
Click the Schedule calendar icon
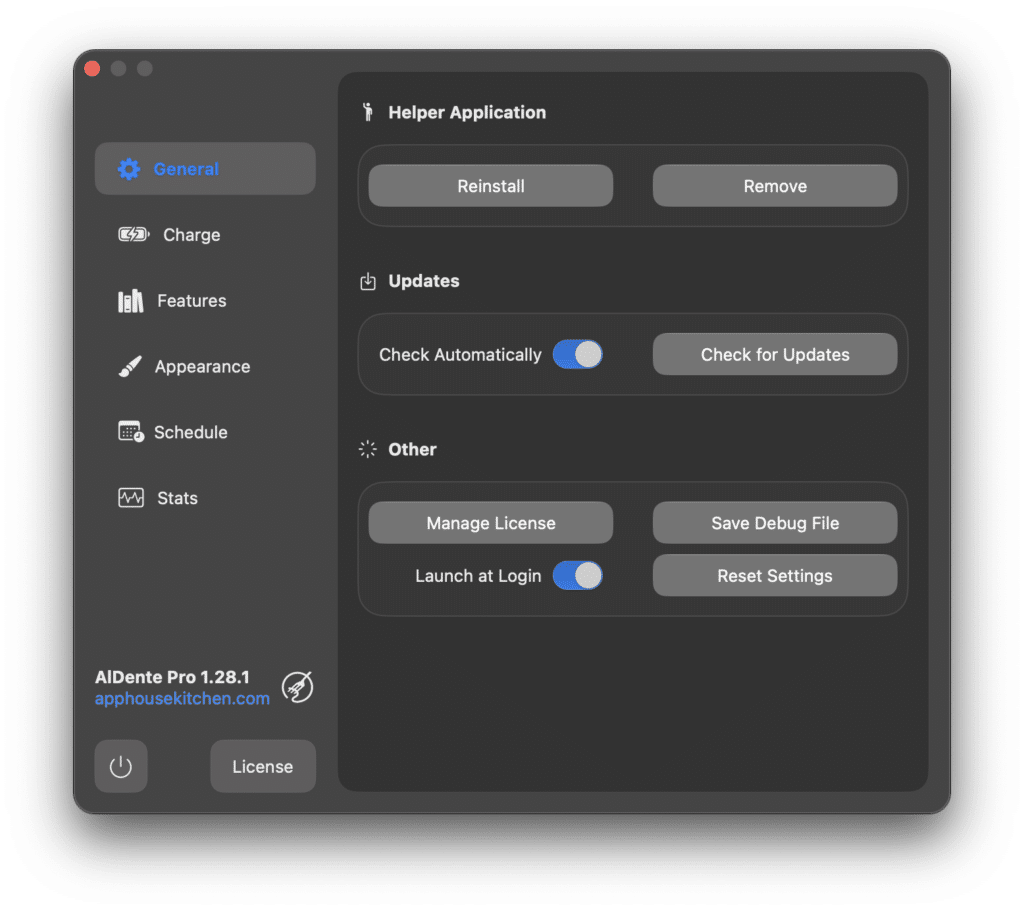[131, 432]
